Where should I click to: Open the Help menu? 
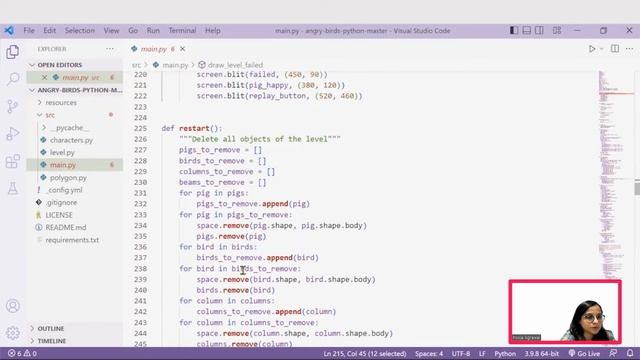[213, 31]
